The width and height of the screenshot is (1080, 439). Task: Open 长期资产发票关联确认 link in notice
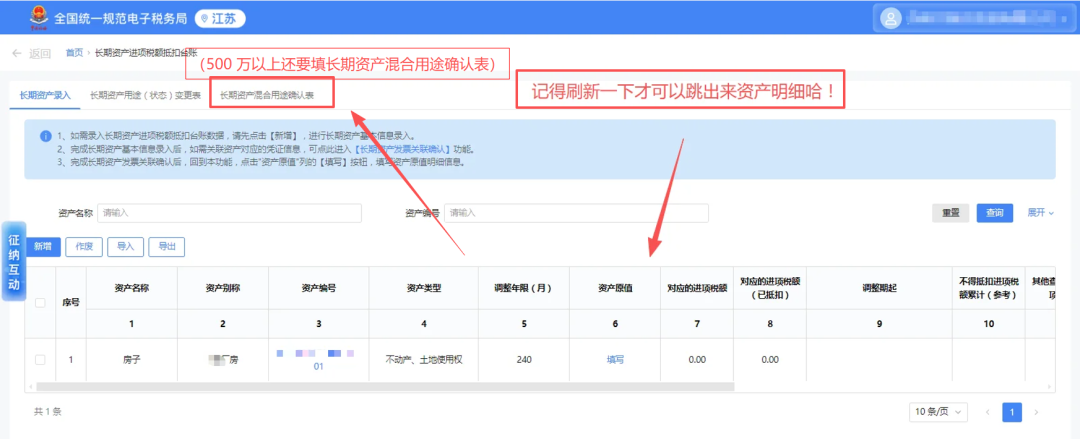402,149
